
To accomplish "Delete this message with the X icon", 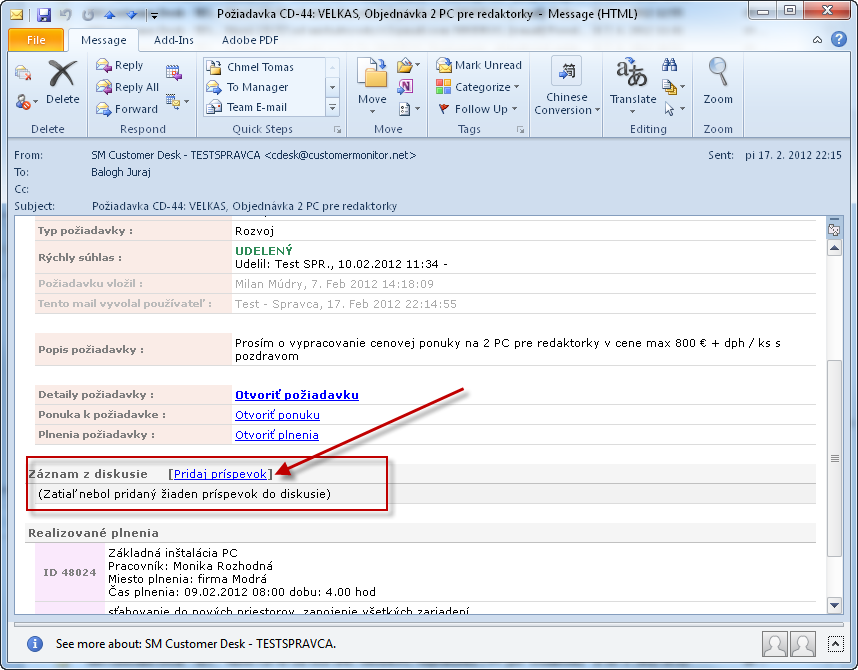I will tap(62, 82).
